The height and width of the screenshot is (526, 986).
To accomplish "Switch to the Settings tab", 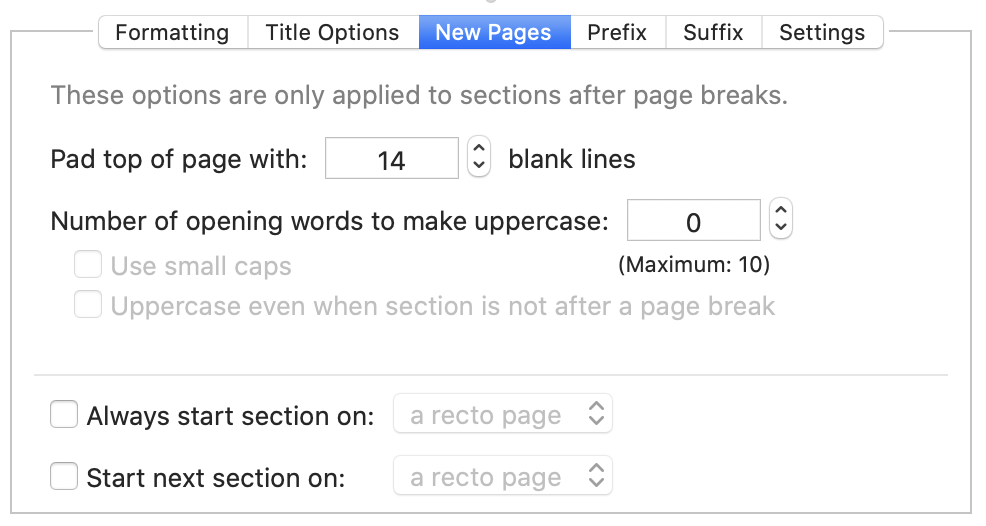I will (823, 32).
